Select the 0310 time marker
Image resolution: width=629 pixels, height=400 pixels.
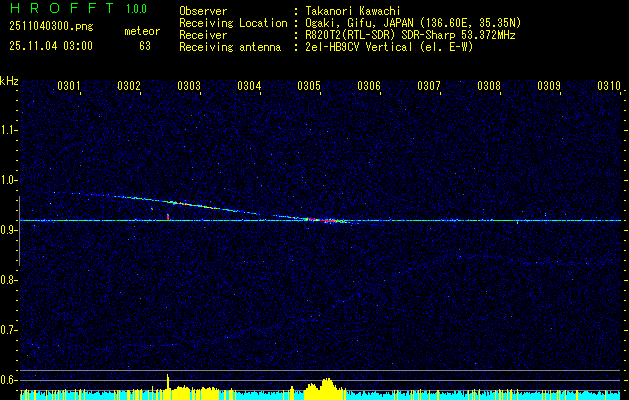coord(609,86)
